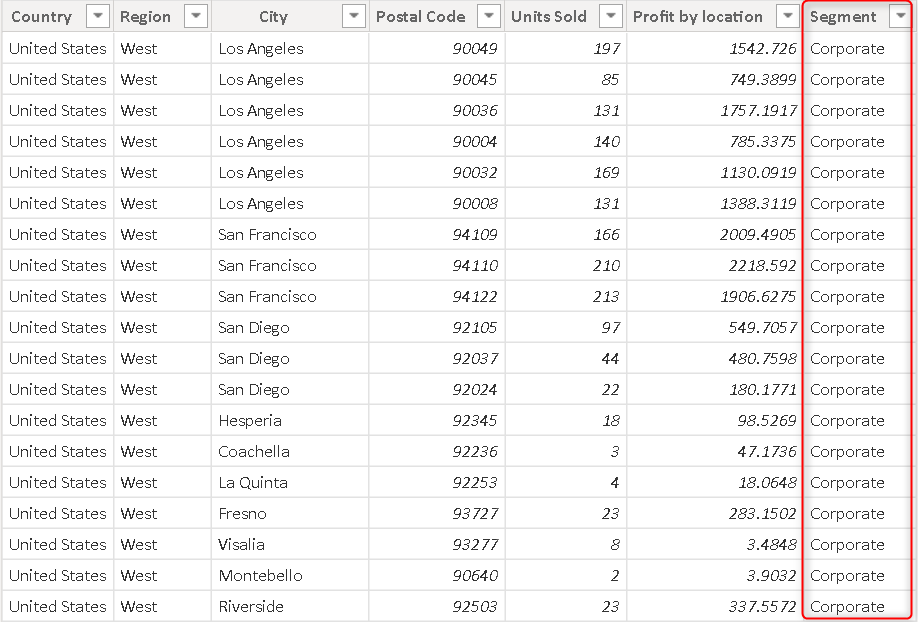Select the Montebello city cell
The width and height of the screenshot is (918, 622).
coord(260,575)
